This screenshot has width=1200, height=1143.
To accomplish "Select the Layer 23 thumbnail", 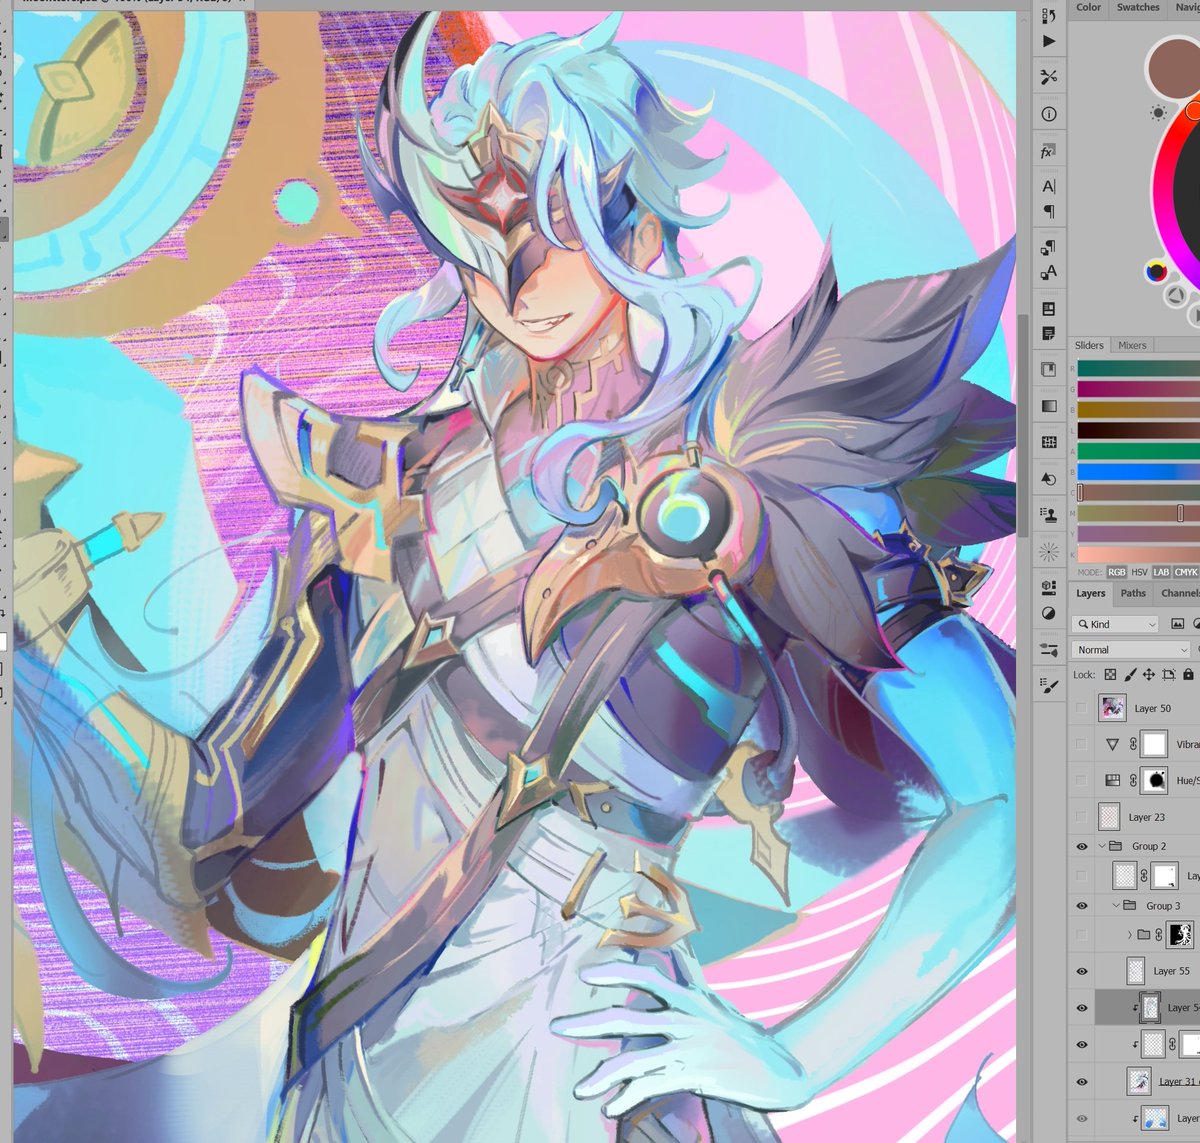I will click(1109, 817).
